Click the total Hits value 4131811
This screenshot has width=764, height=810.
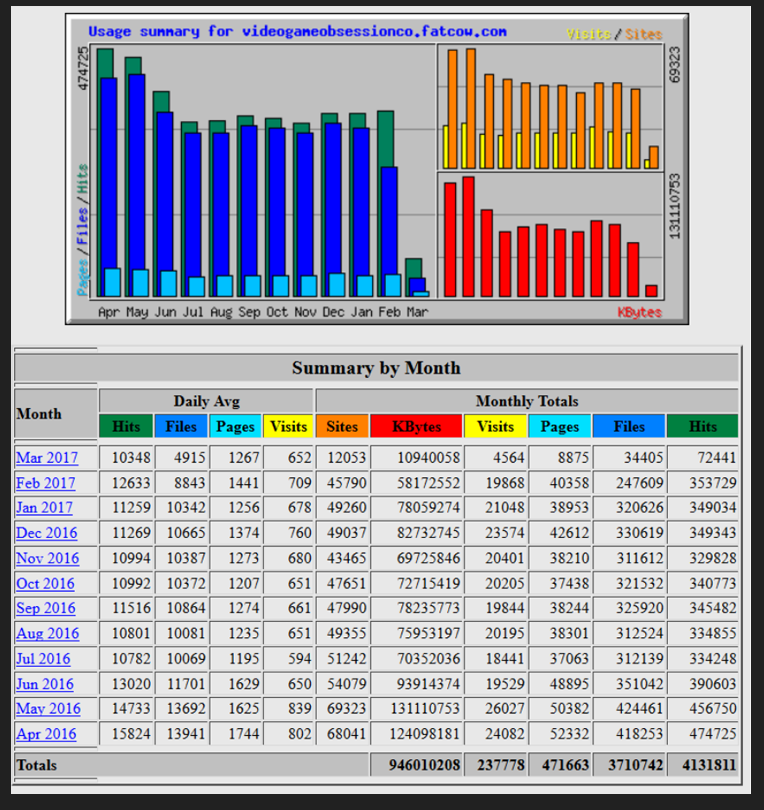click(x=703, y=765)
